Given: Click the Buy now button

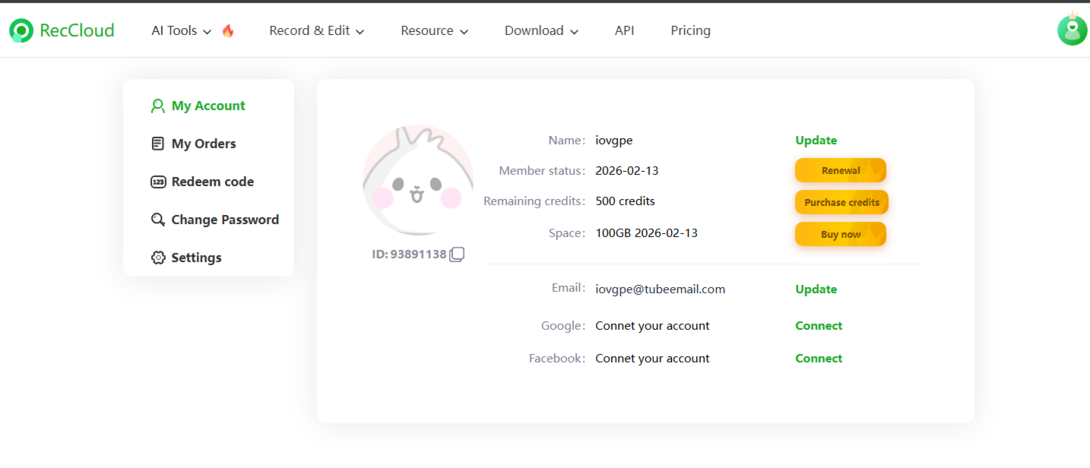Looking at the screenshot, I should tap(840, 234).
